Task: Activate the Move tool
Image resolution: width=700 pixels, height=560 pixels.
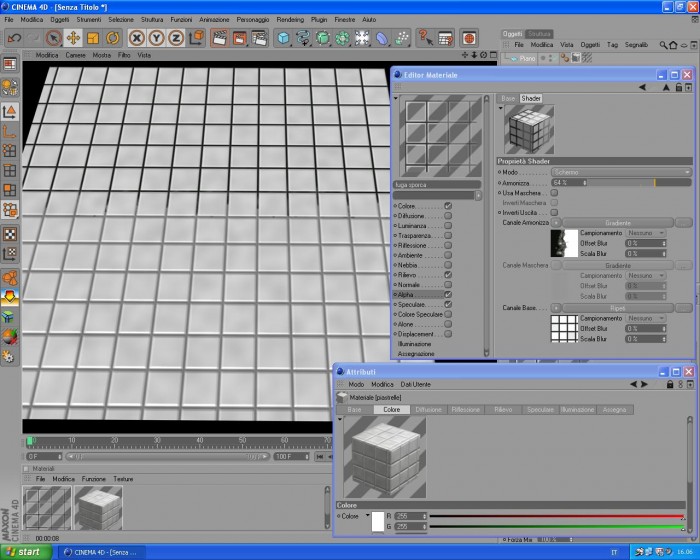Action: click(73, 38)
